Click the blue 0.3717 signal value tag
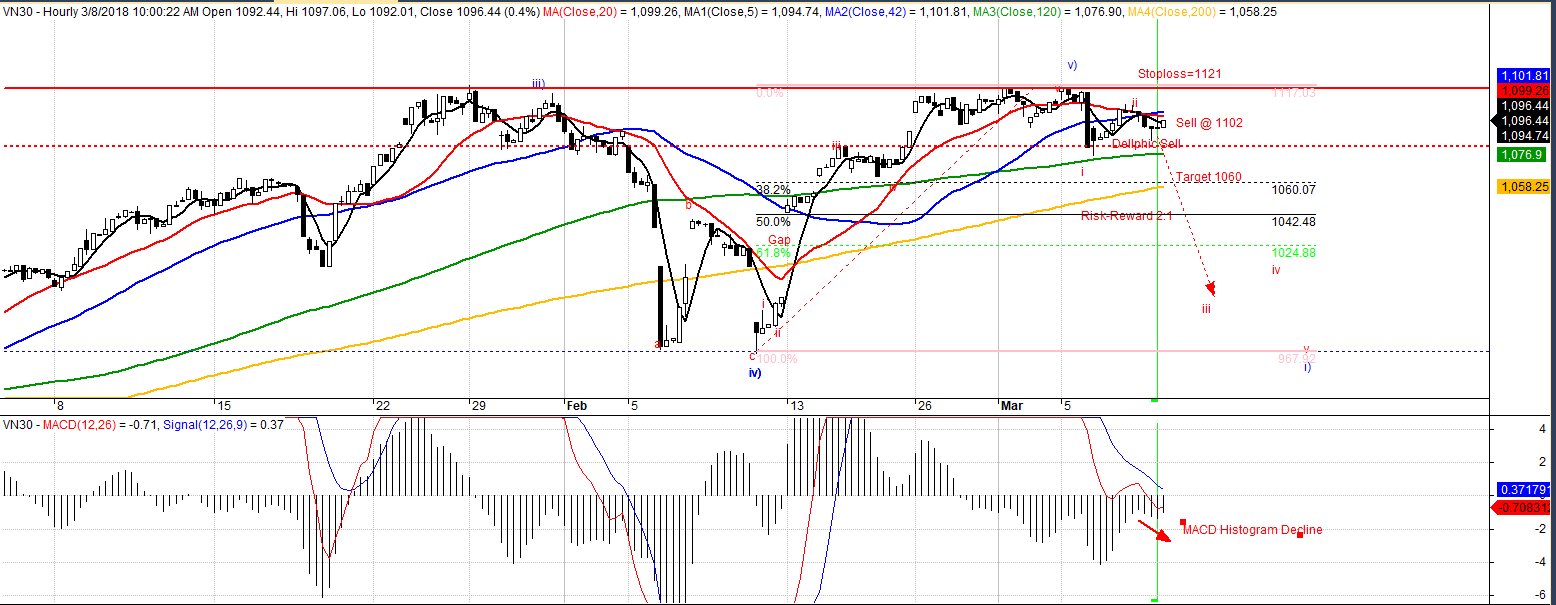Viewport: 1556px width, 605px height. 1523,490
